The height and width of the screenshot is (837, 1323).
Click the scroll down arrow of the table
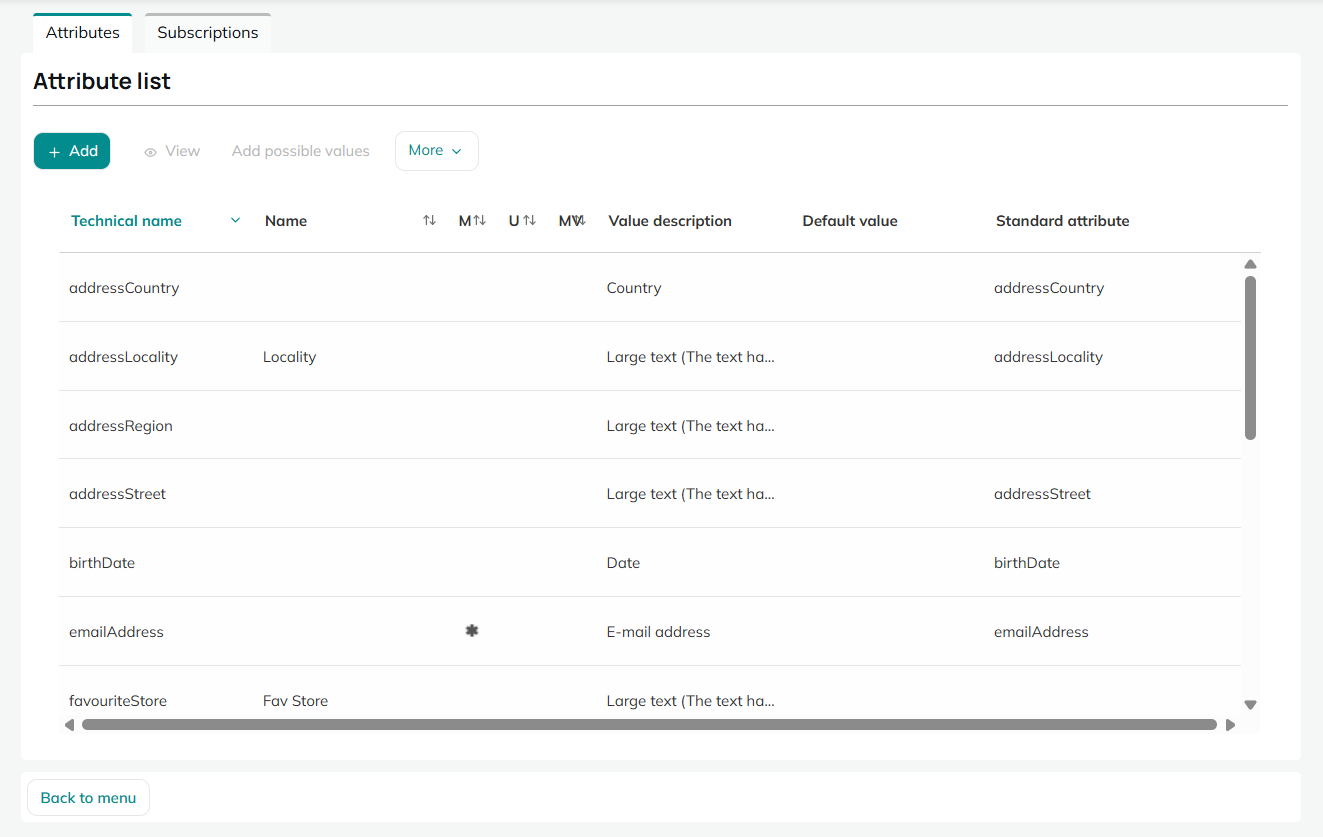(x=1250, y=705)
